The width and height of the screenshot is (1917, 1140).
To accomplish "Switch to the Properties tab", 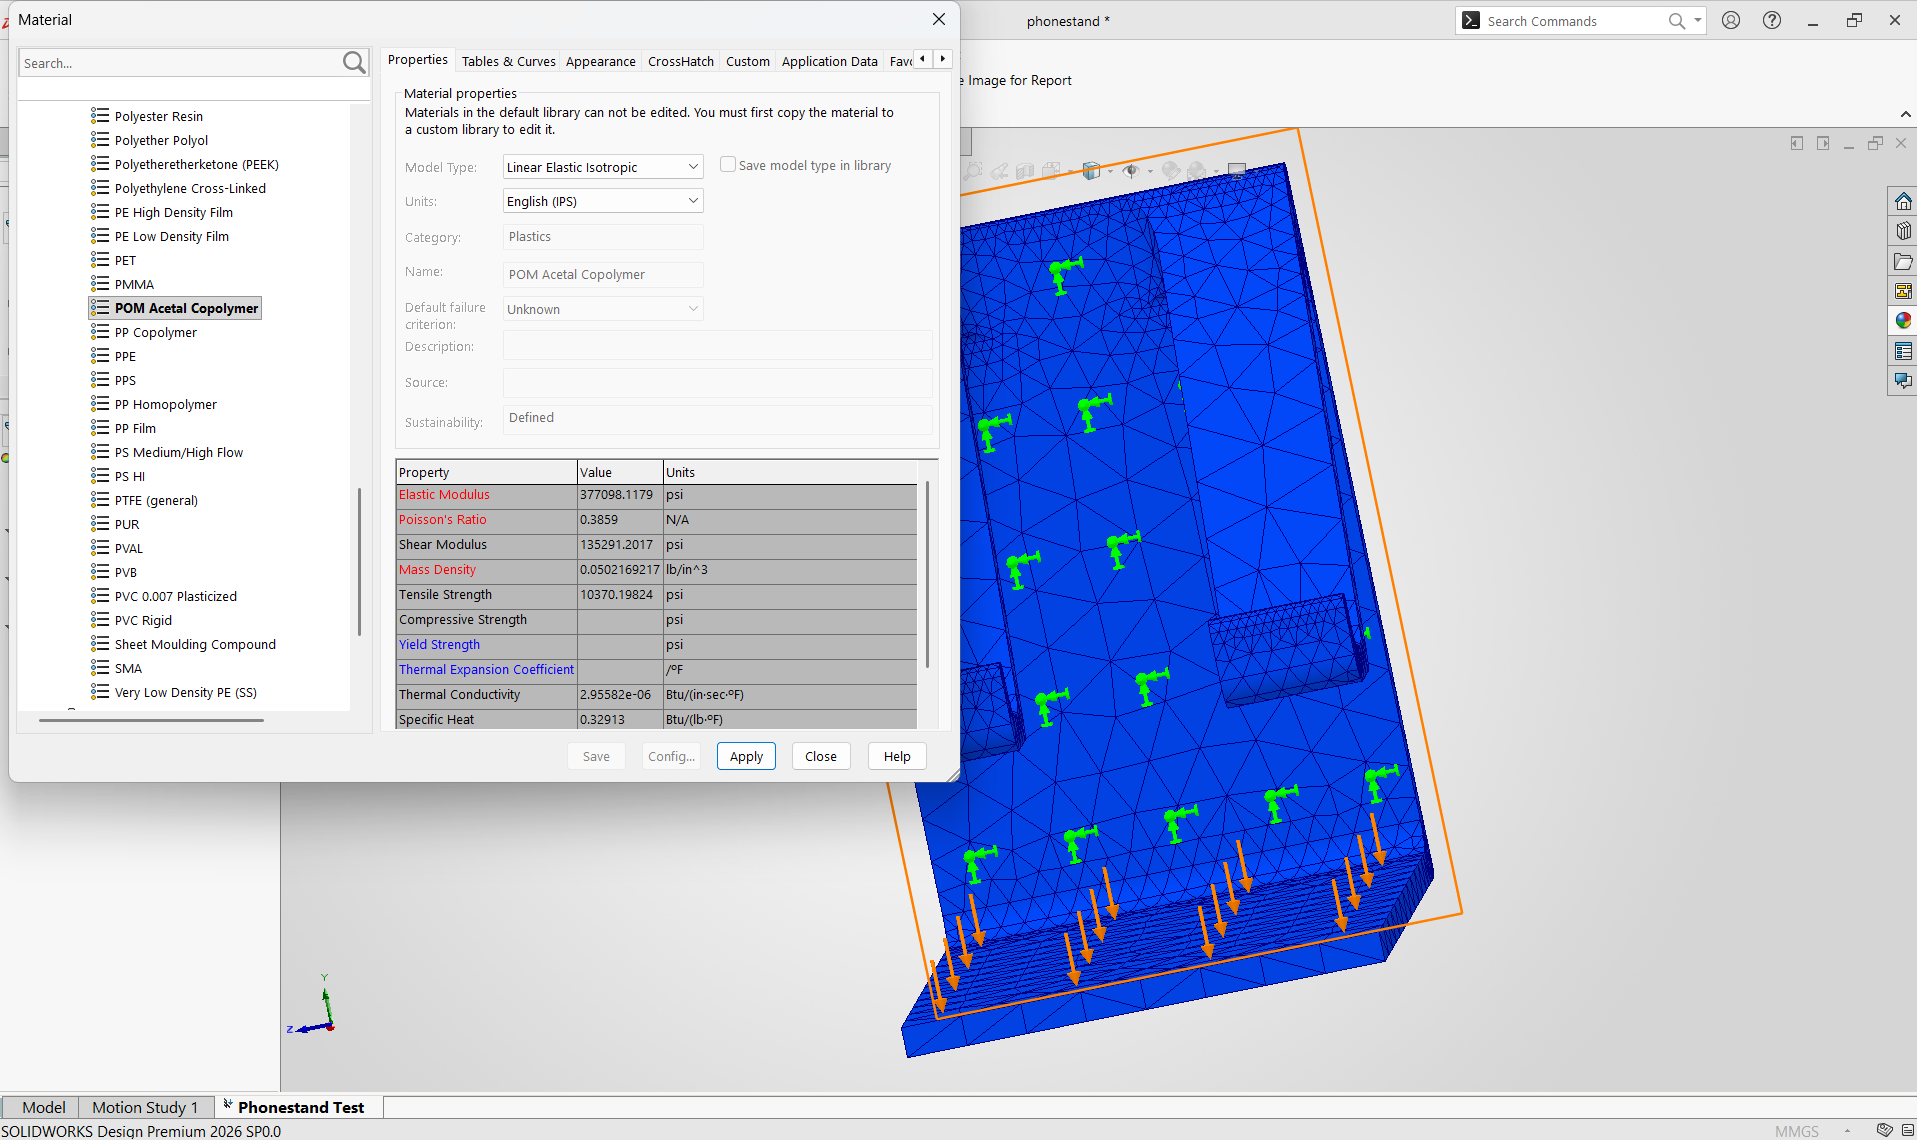I will coord(418,60).
